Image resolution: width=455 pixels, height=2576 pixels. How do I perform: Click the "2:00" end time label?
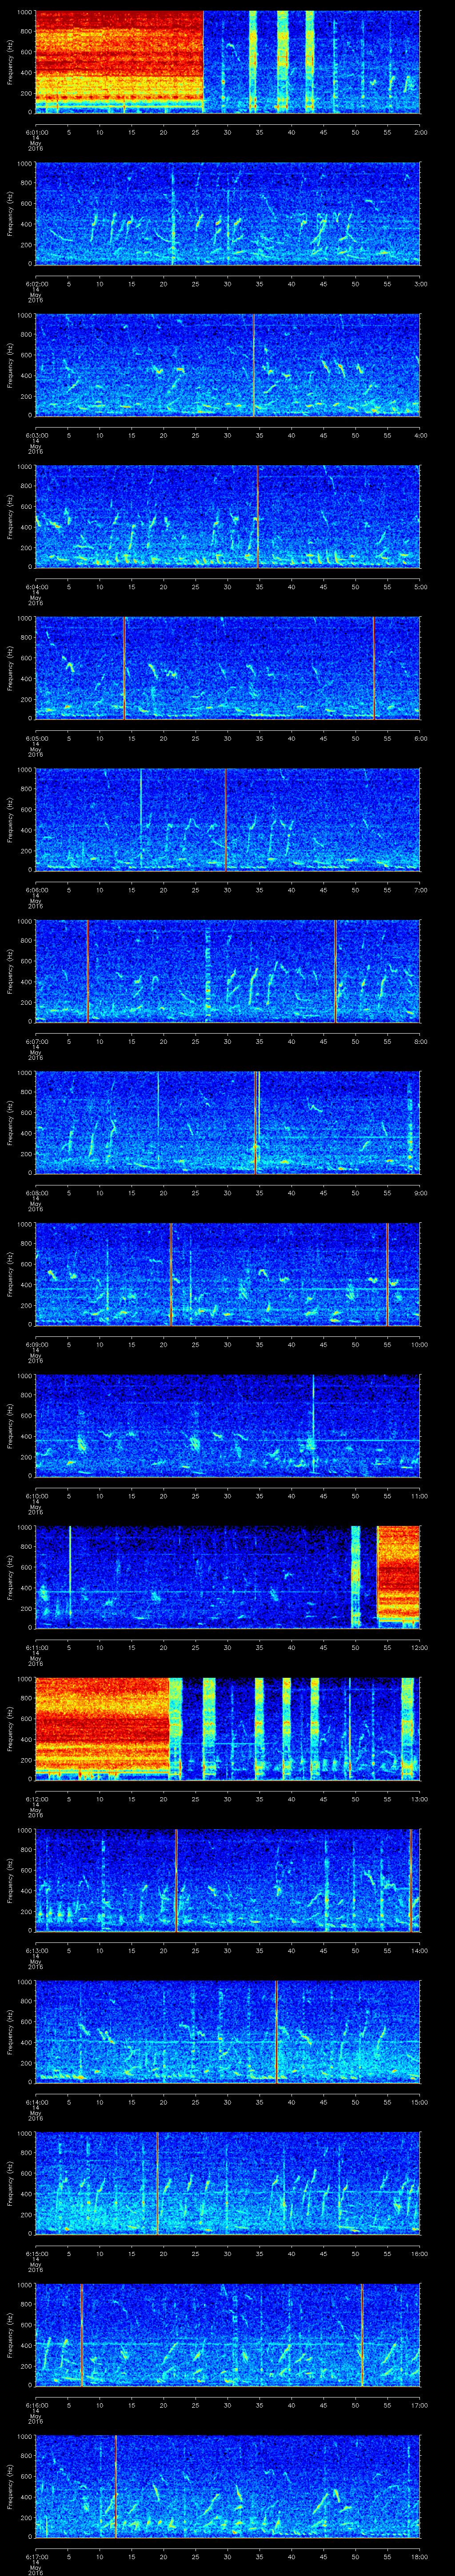coord(421,132)
